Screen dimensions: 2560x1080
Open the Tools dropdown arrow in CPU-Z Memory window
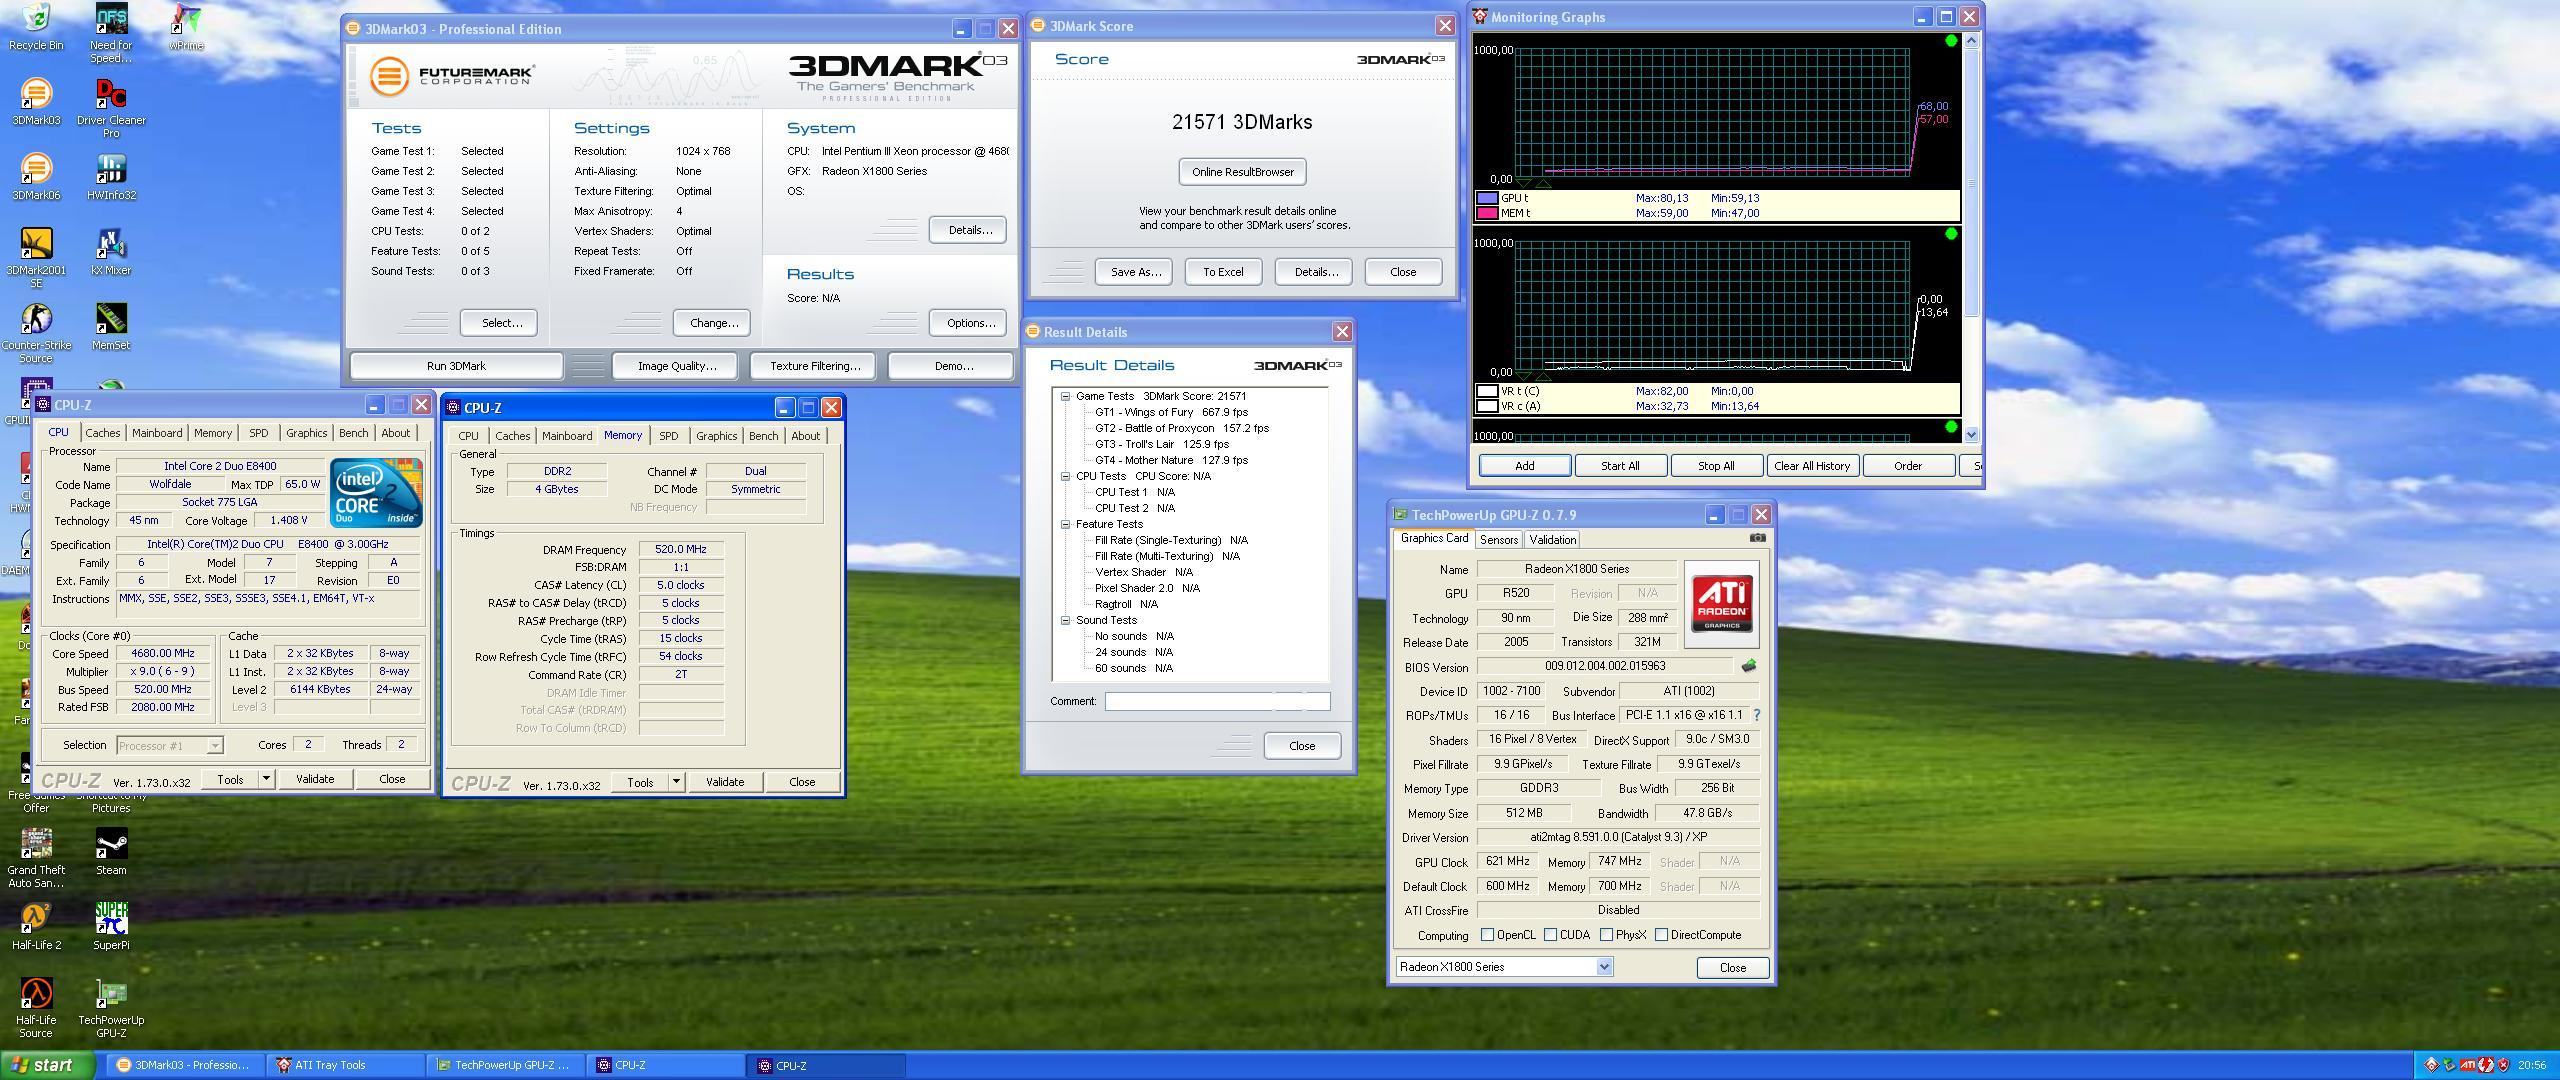676,782
